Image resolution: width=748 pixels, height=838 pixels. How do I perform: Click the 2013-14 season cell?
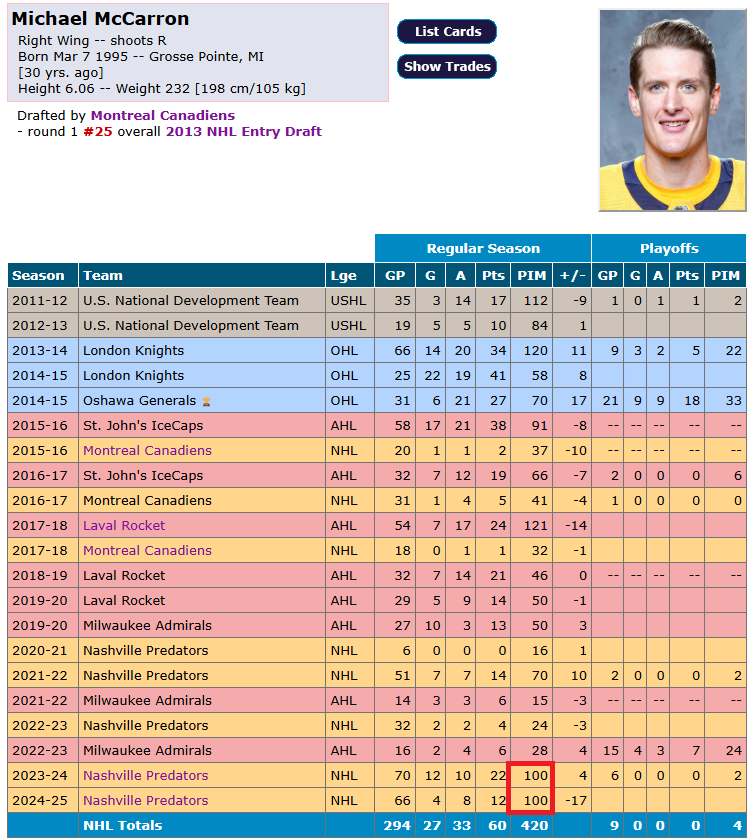43,351
